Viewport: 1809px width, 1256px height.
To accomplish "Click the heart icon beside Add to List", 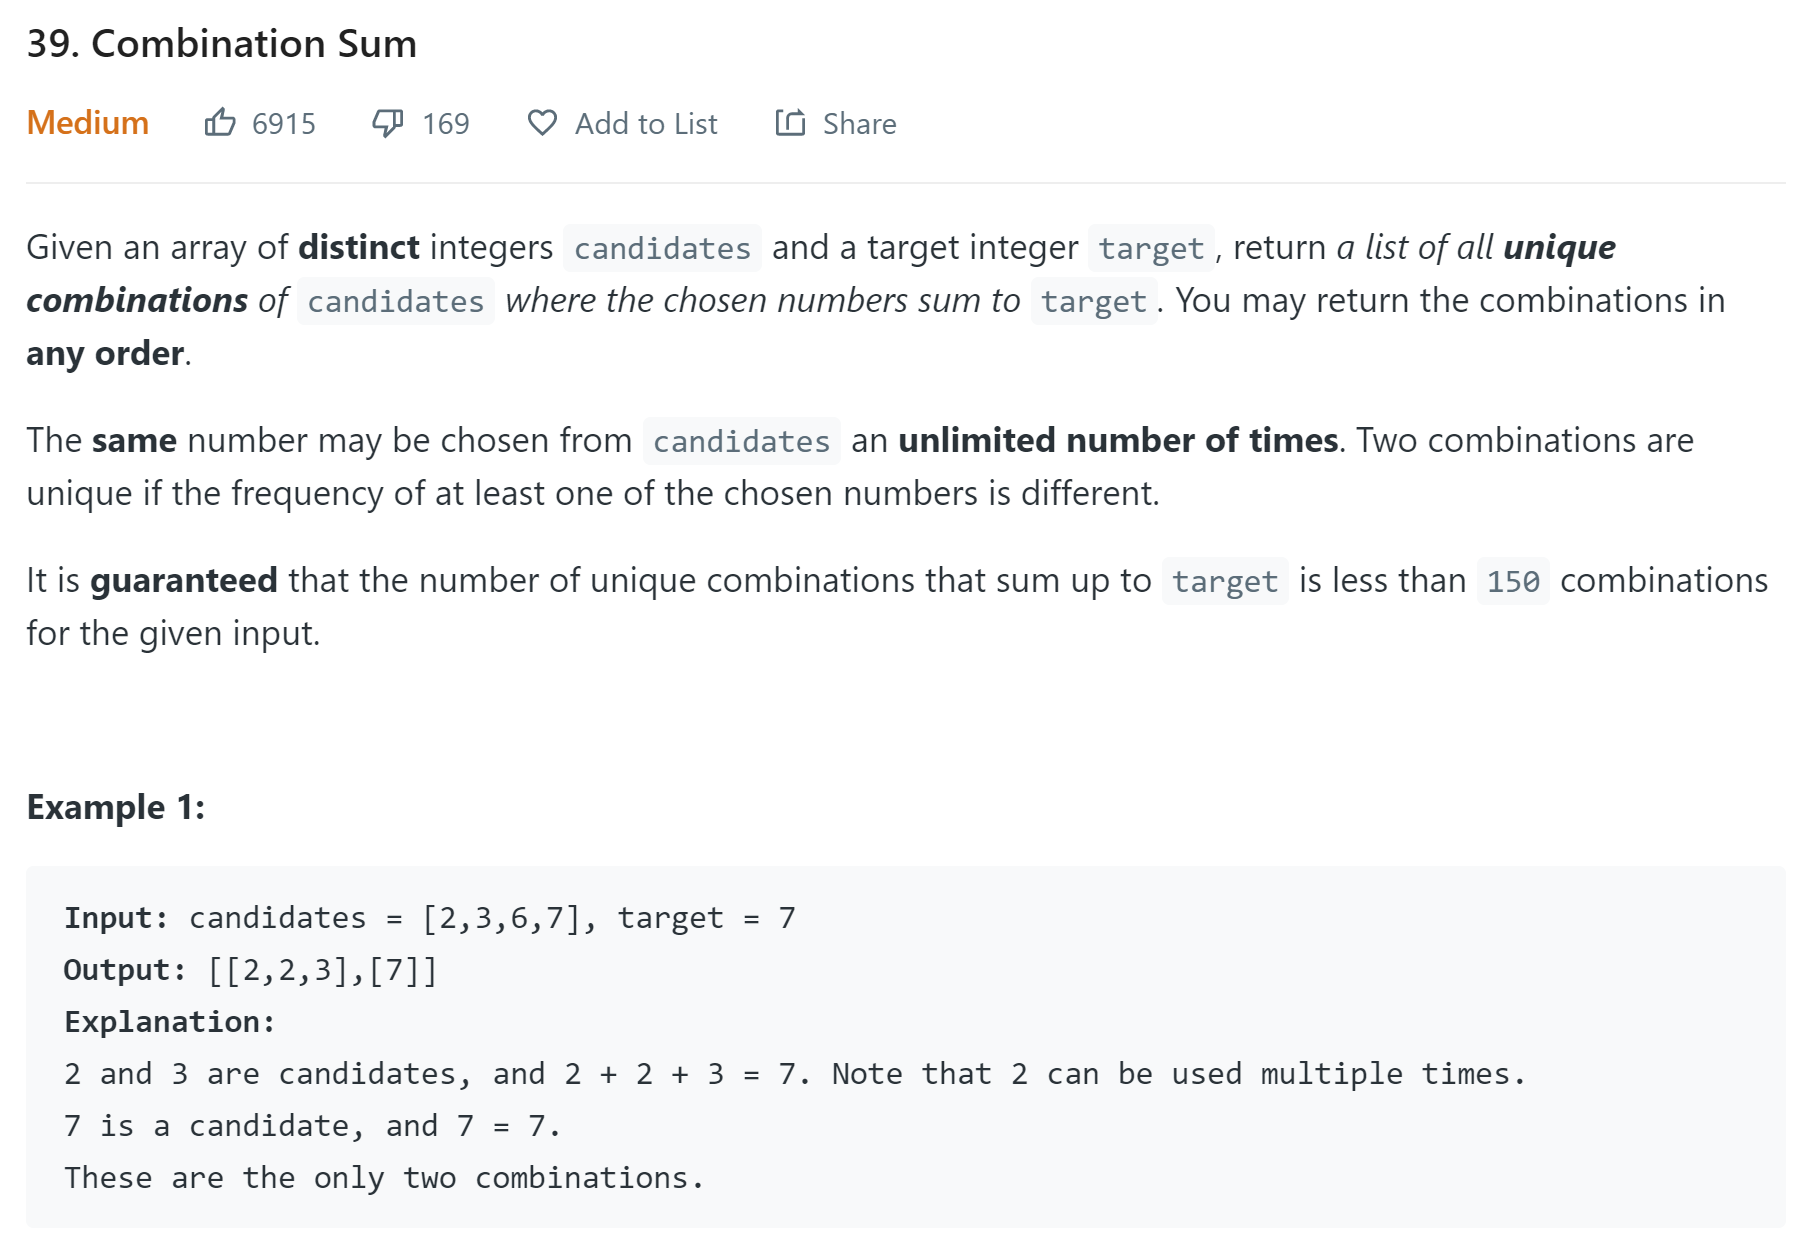I will pyautogui.click(x=542, y=123).
